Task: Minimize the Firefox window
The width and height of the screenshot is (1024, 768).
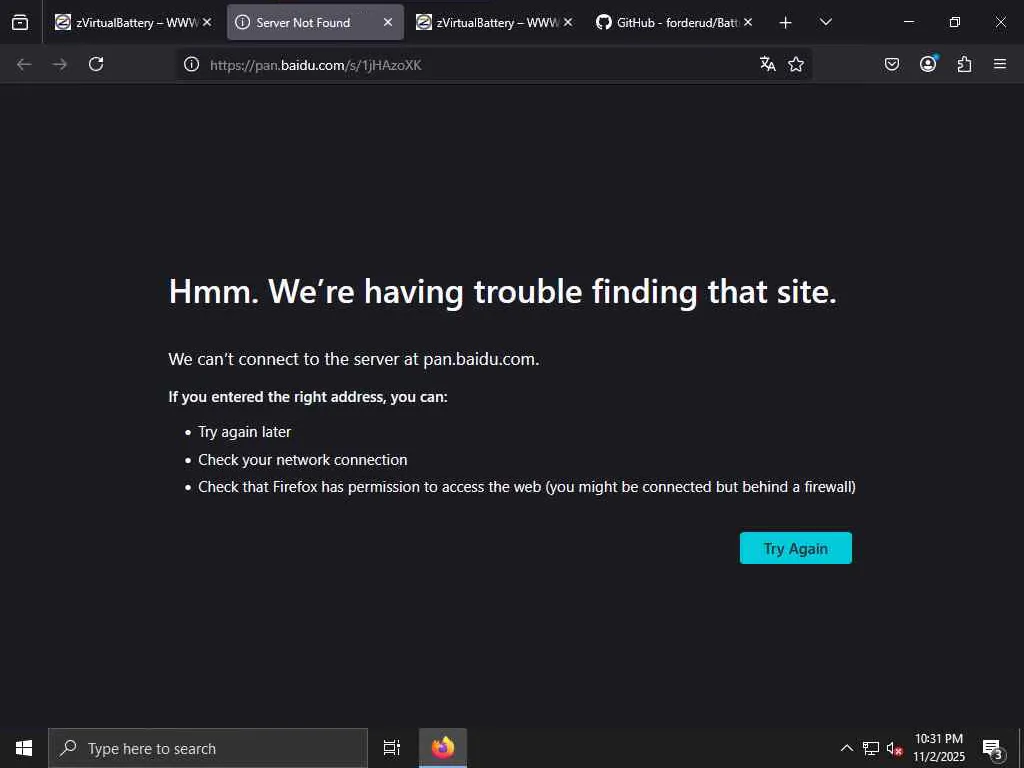Action: (908, 22)
